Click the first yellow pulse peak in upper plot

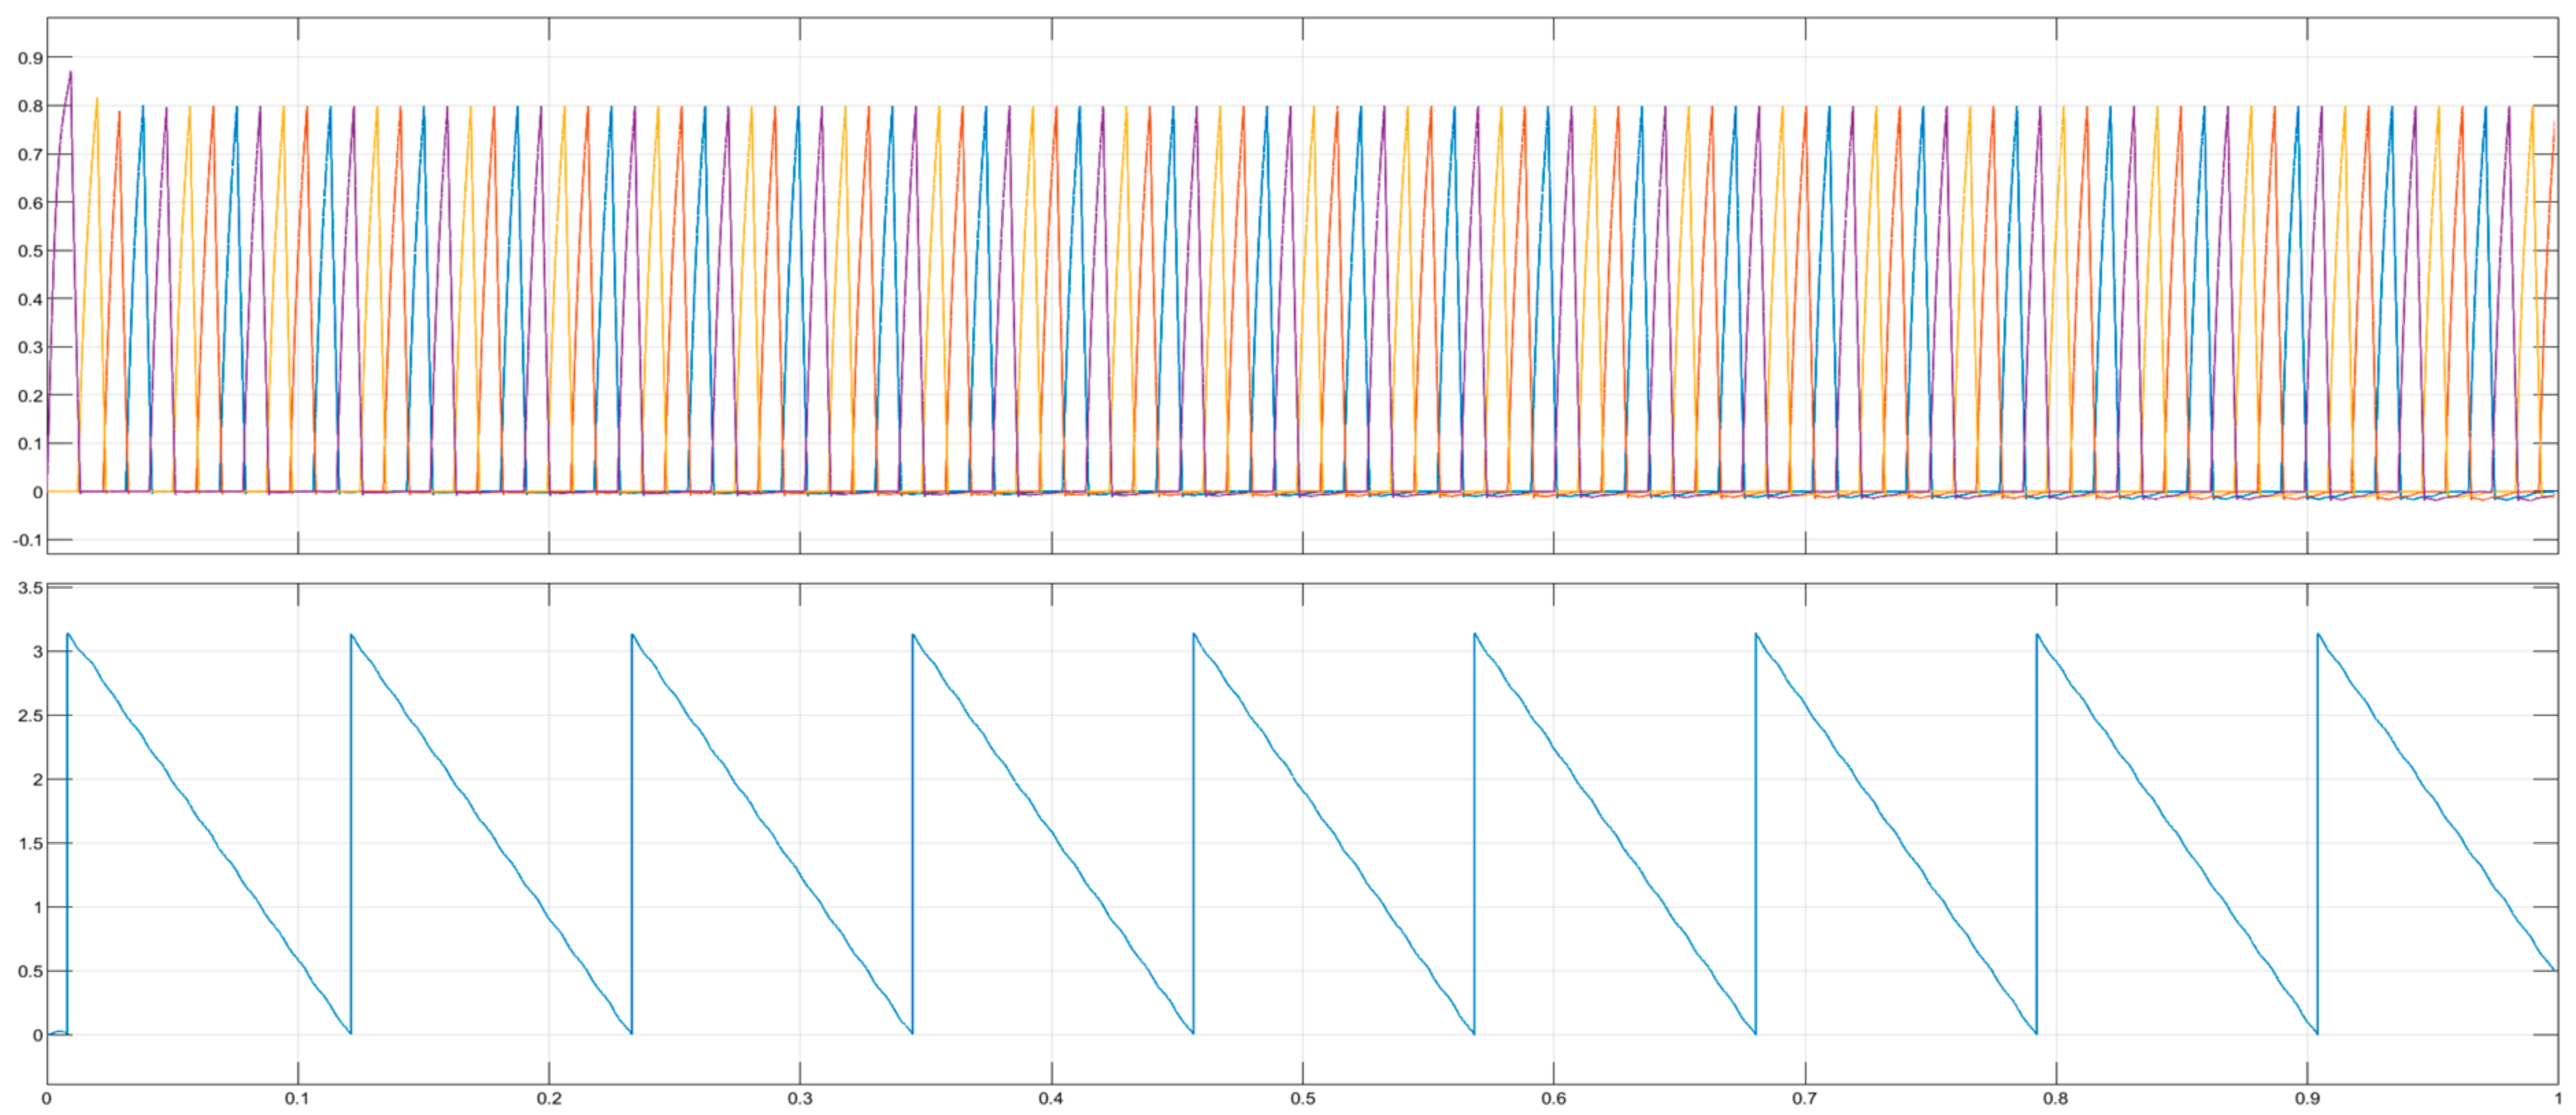point(96,98)
